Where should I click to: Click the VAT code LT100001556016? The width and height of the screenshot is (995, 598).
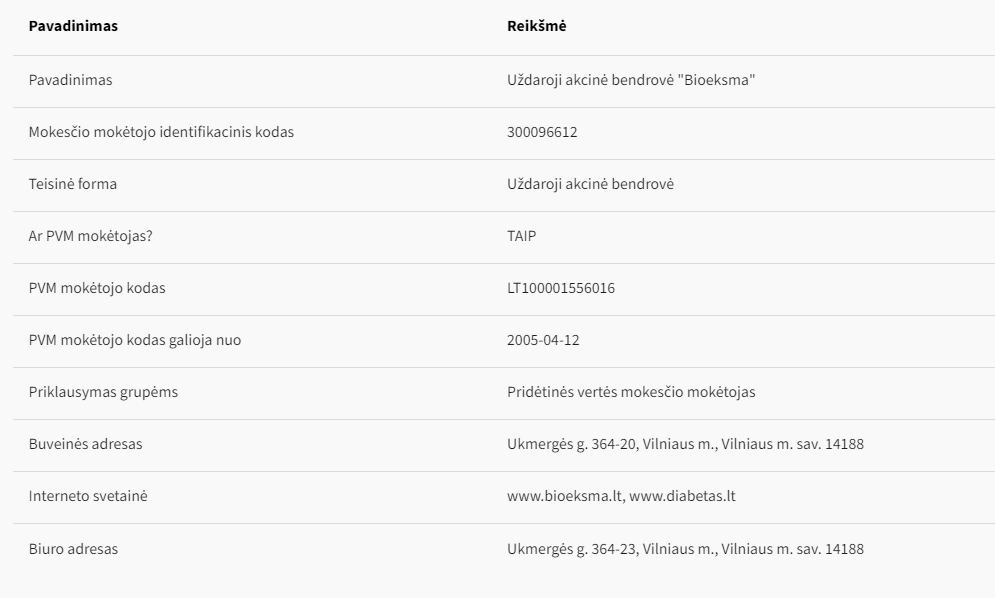click(x=561, y=288)
